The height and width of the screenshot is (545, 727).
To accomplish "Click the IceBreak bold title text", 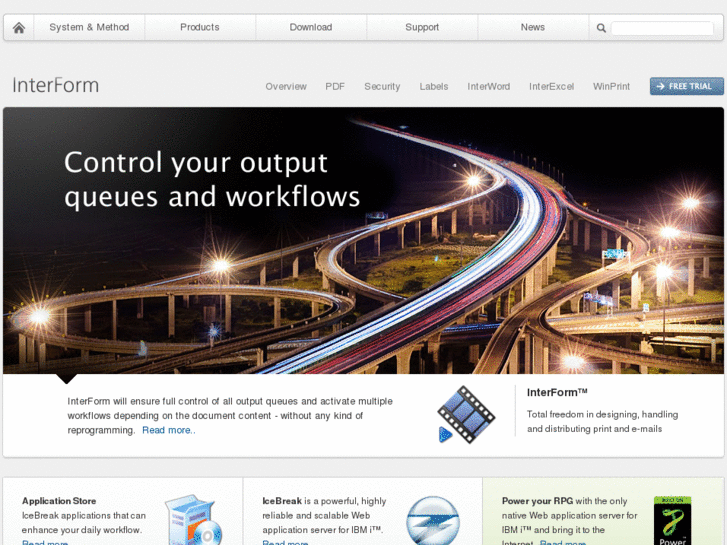I will click(282, 501).
